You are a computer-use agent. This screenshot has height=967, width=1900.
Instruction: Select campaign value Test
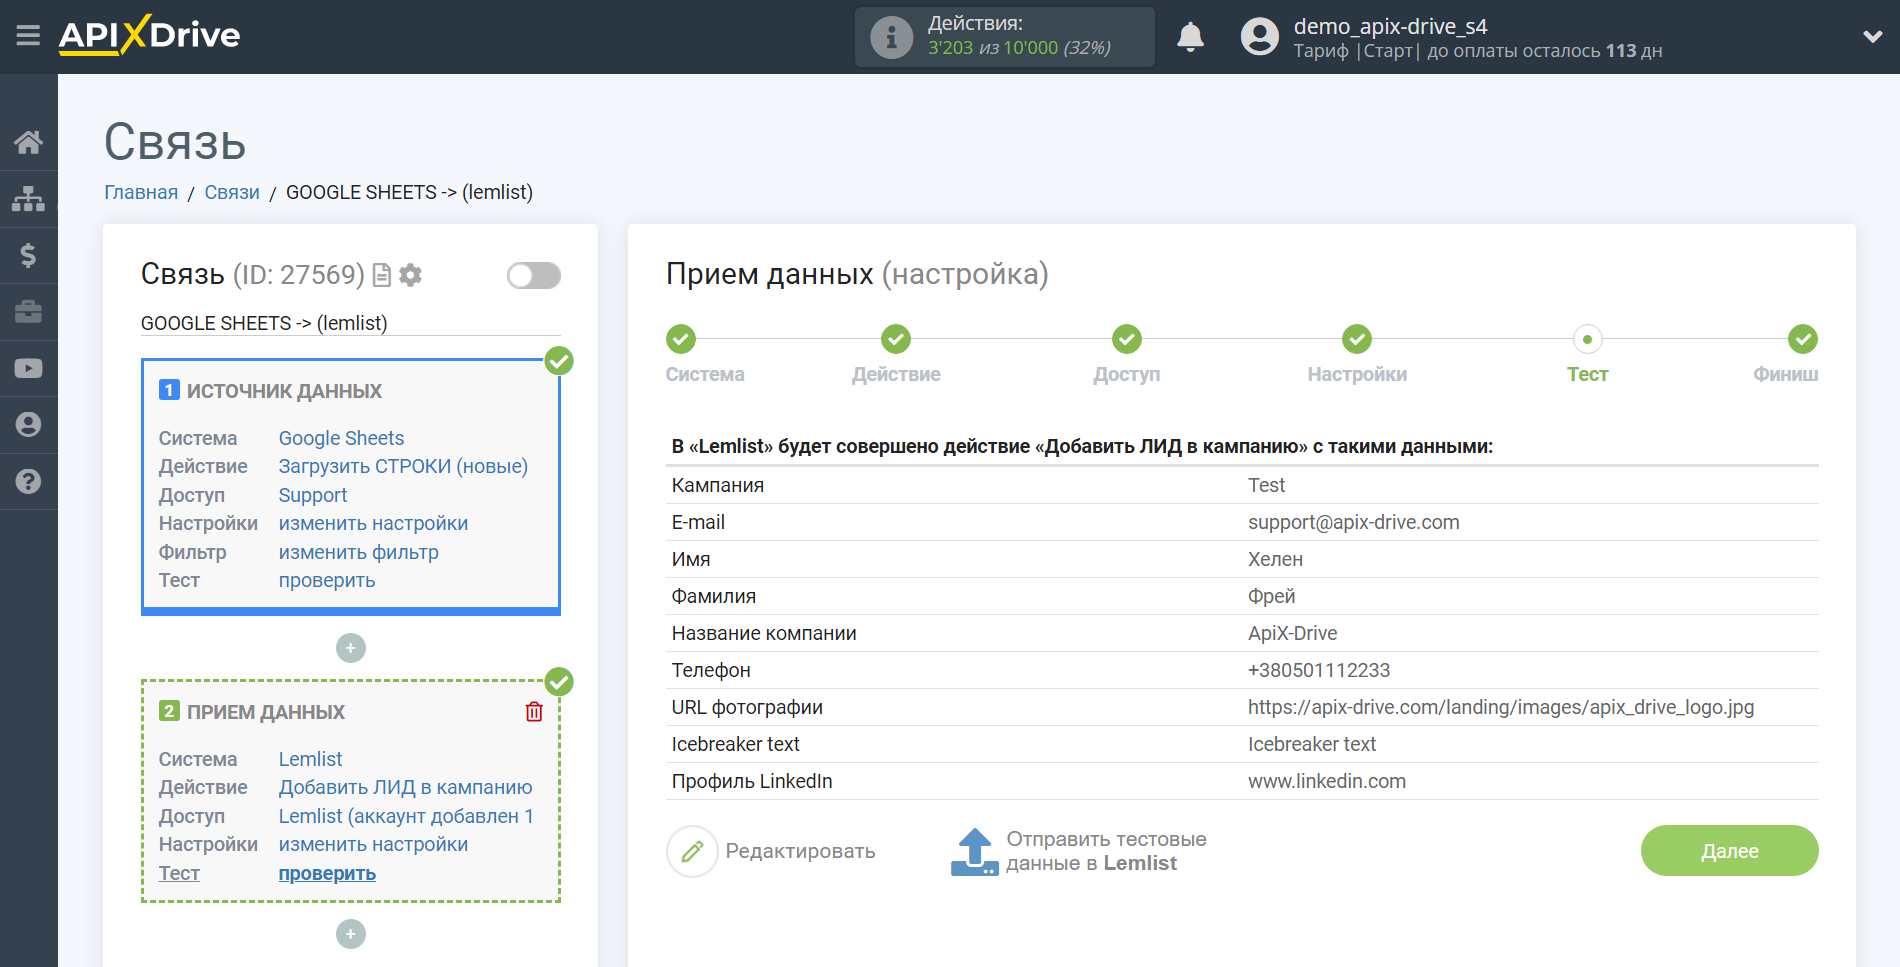[1266, 485]
